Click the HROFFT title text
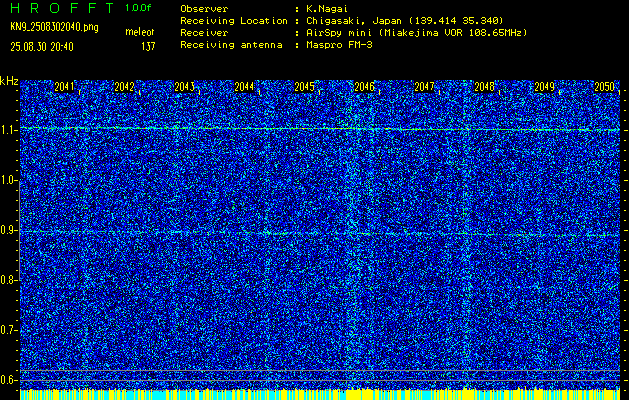This screenshot has height=400, width=629. (62, 8)
